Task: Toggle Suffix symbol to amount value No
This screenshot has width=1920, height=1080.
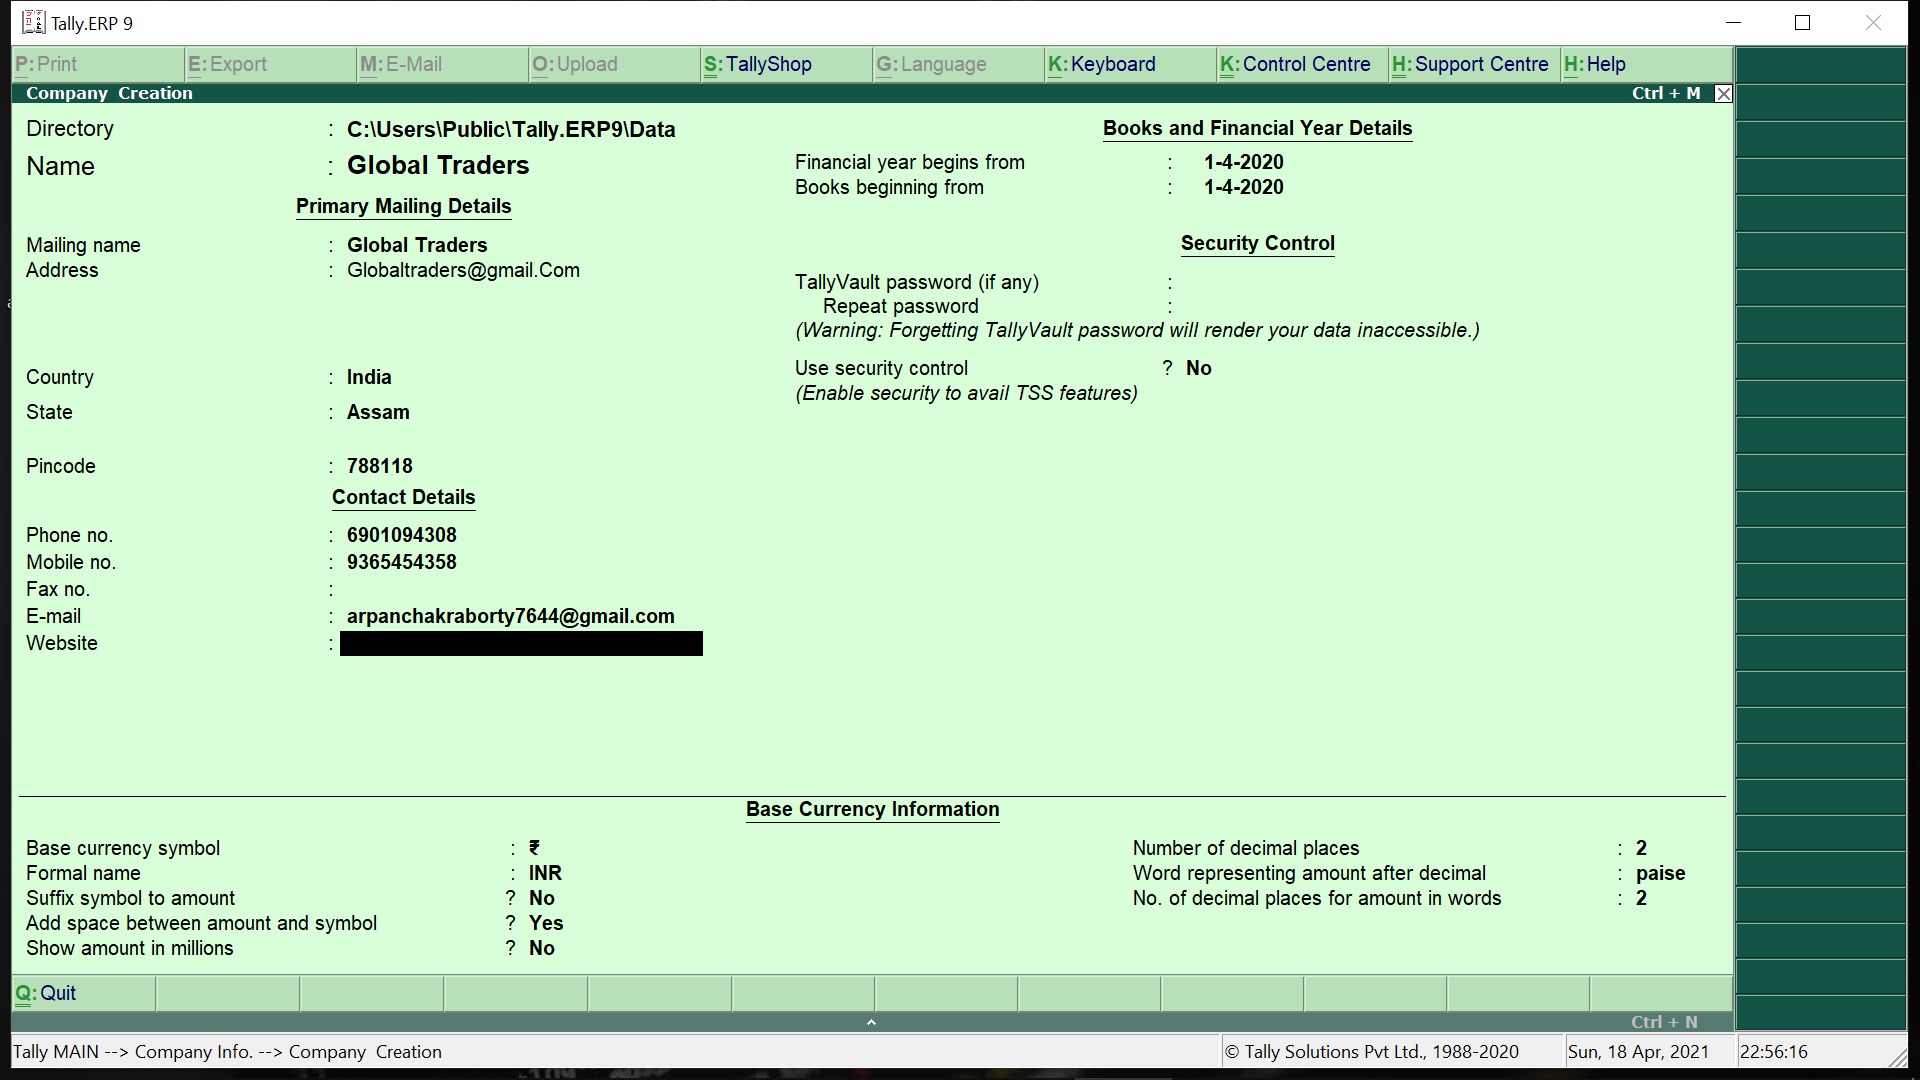Action: point(541,898)
